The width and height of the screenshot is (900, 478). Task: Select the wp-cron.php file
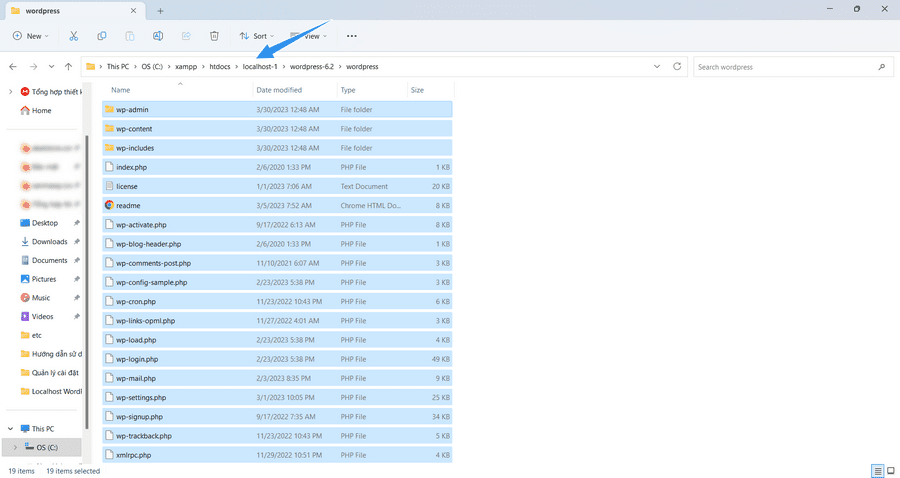click(277, 301)
